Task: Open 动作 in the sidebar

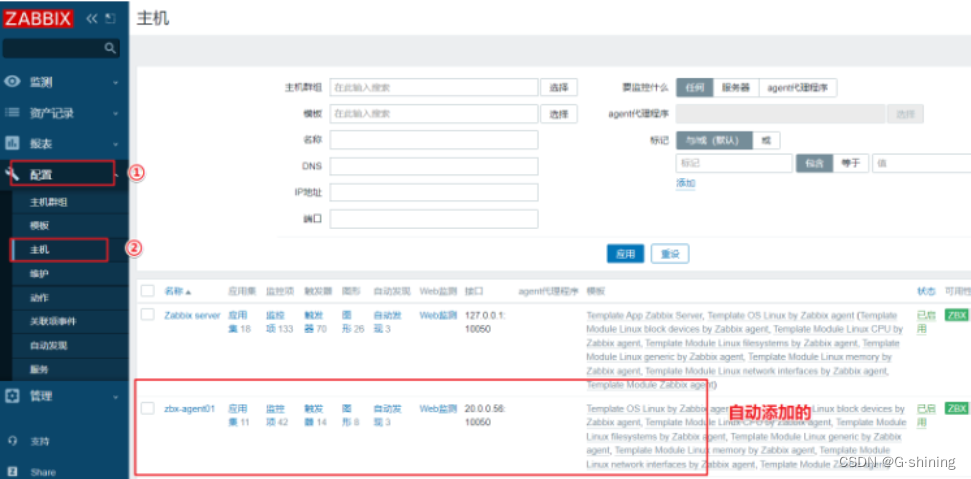Action: click(39, 298)
